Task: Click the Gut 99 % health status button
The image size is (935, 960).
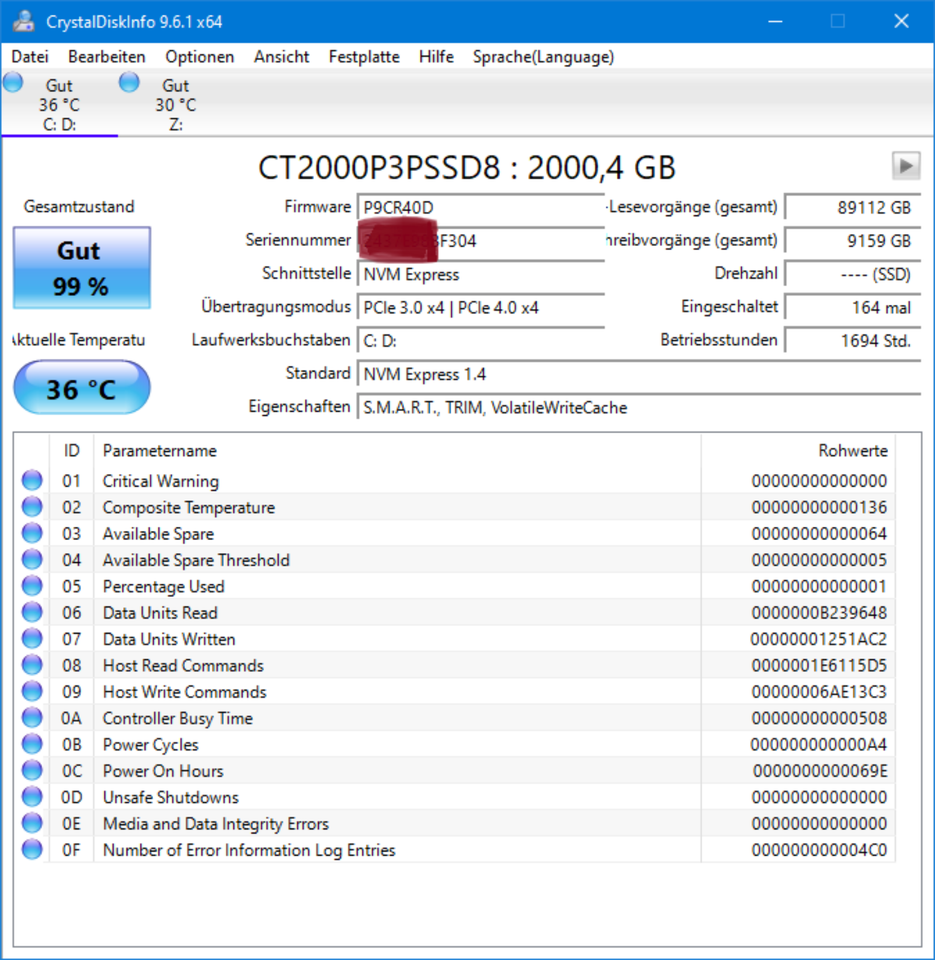Action: click(81, 268)
